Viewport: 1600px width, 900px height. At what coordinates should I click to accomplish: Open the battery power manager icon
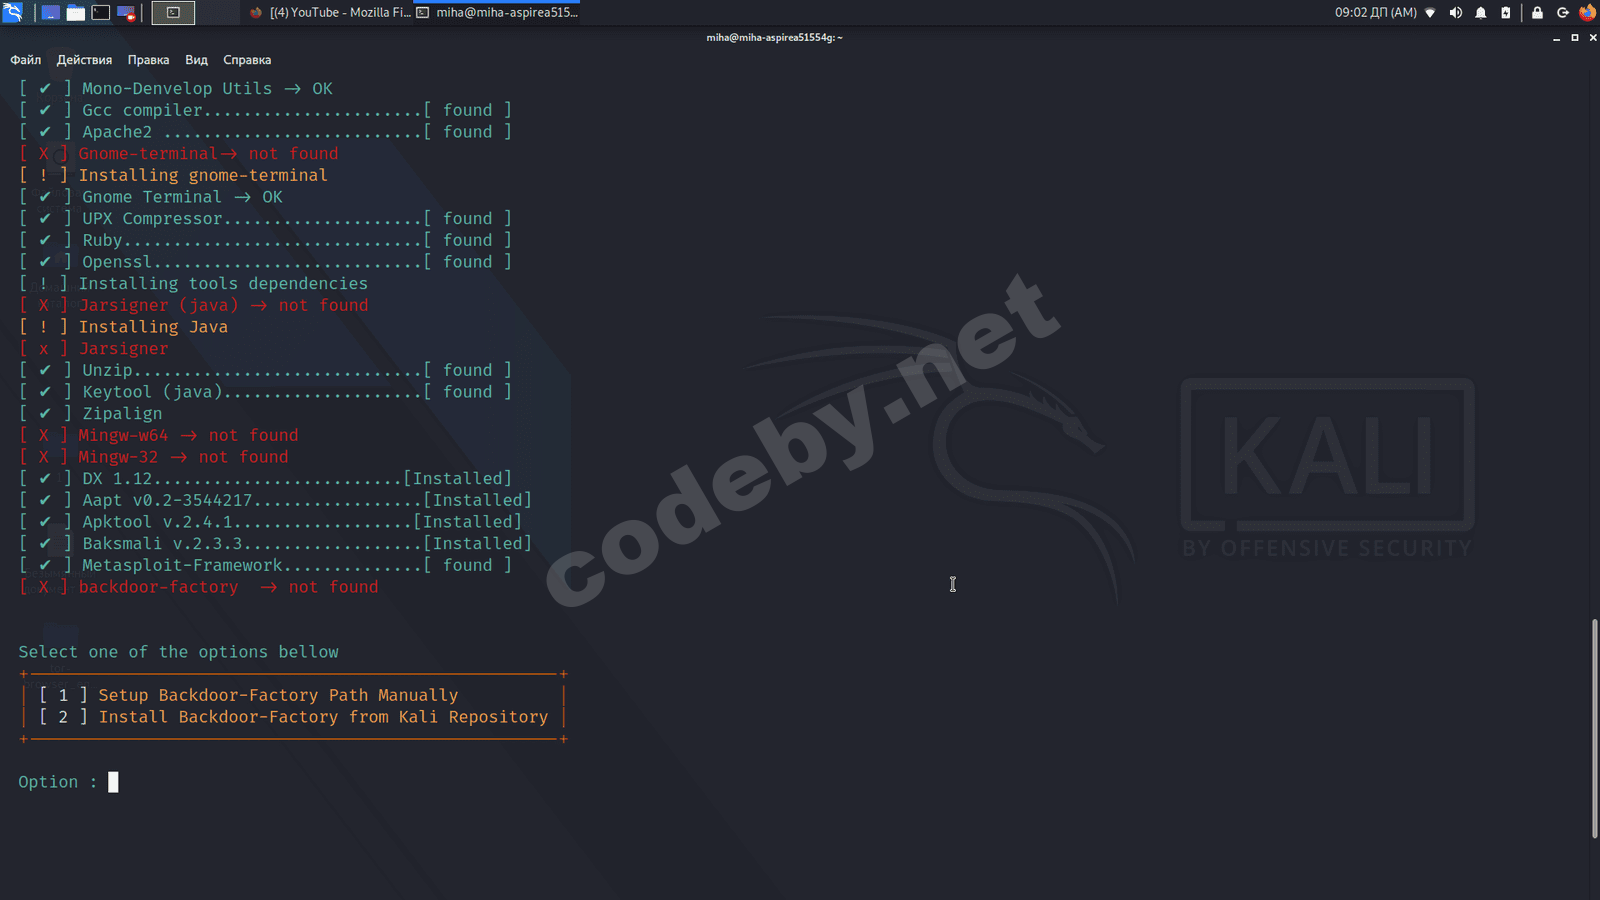click(x=1506, y=13)
